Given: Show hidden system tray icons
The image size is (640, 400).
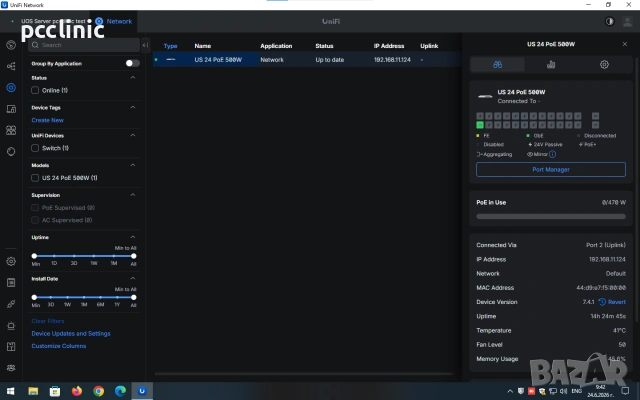Looking at the screenshot, I should click(x=510, y=391).
